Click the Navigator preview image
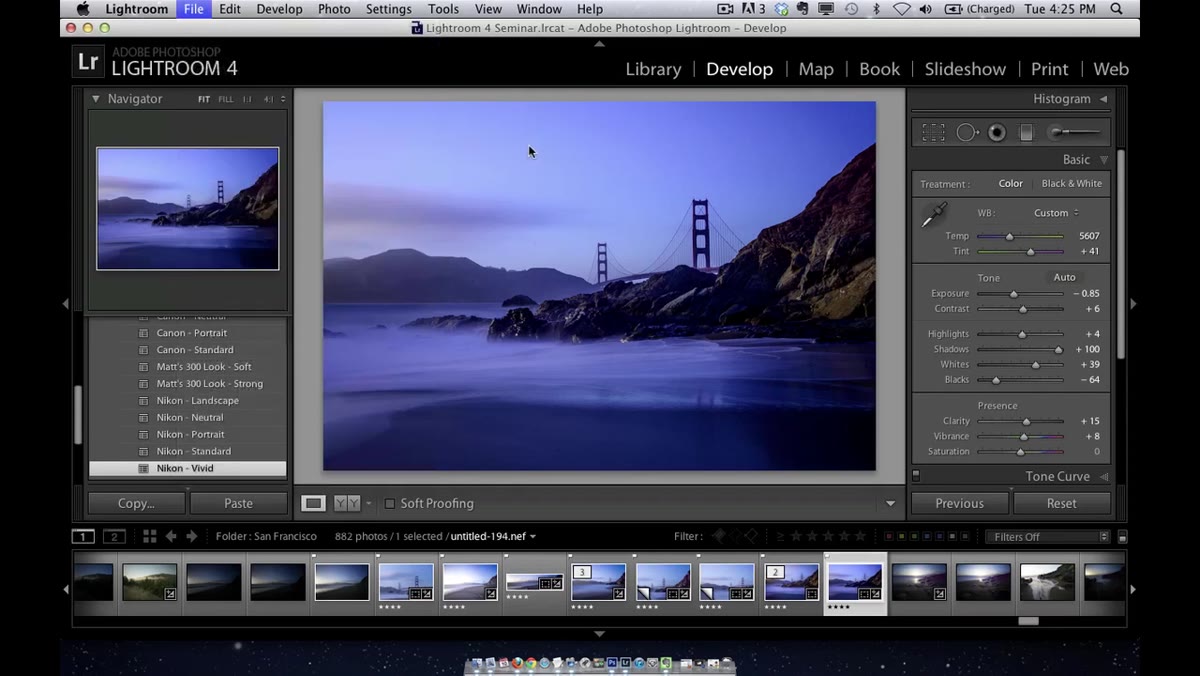This screenshot has width=1200, height=676. pyautogui.click(x=188, y=209)
